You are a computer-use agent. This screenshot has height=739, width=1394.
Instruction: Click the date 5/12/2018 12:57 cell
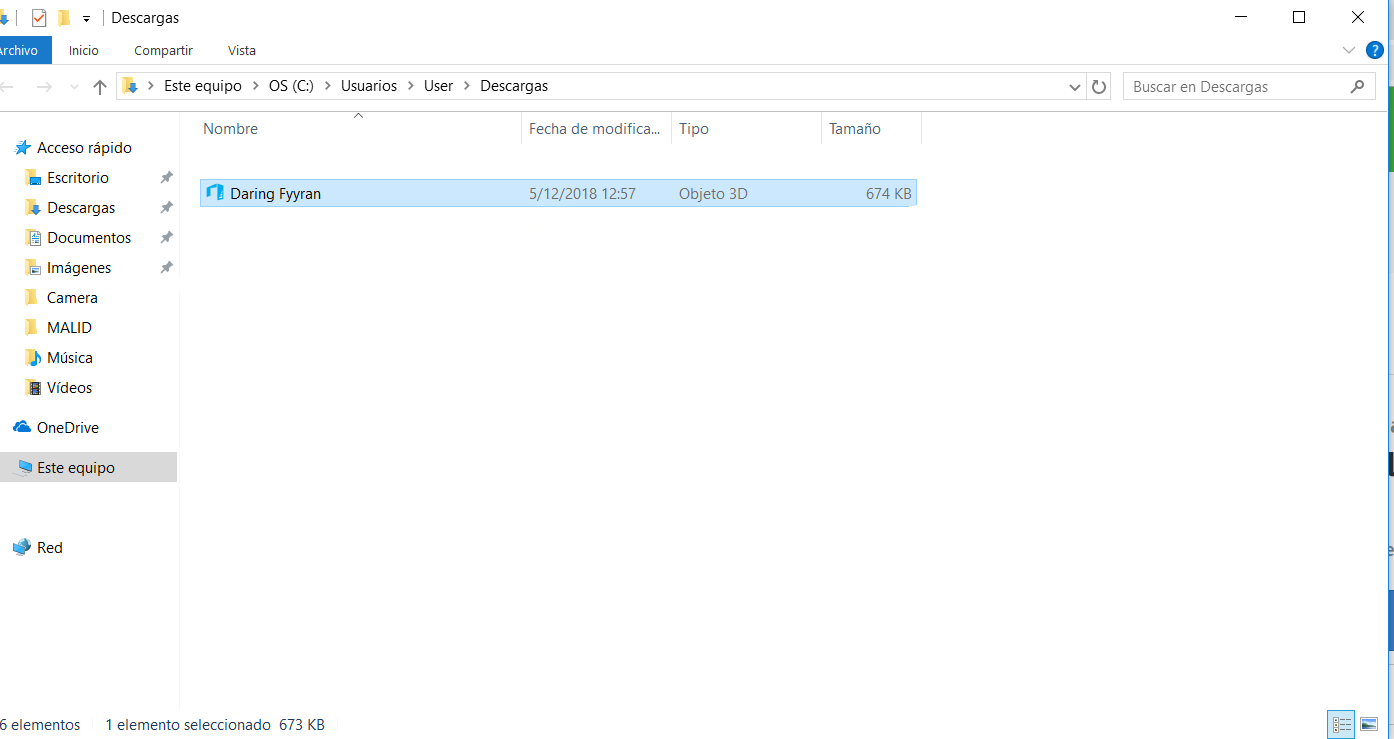click(582, 194)
